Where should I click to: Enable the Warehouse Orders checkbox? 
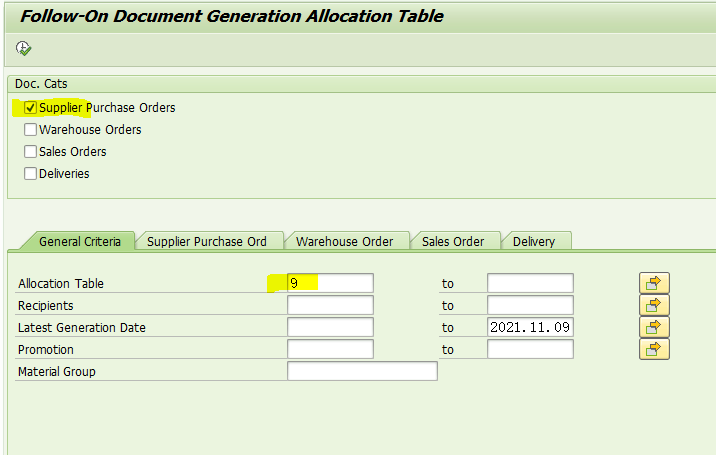(x=30, y=129)
